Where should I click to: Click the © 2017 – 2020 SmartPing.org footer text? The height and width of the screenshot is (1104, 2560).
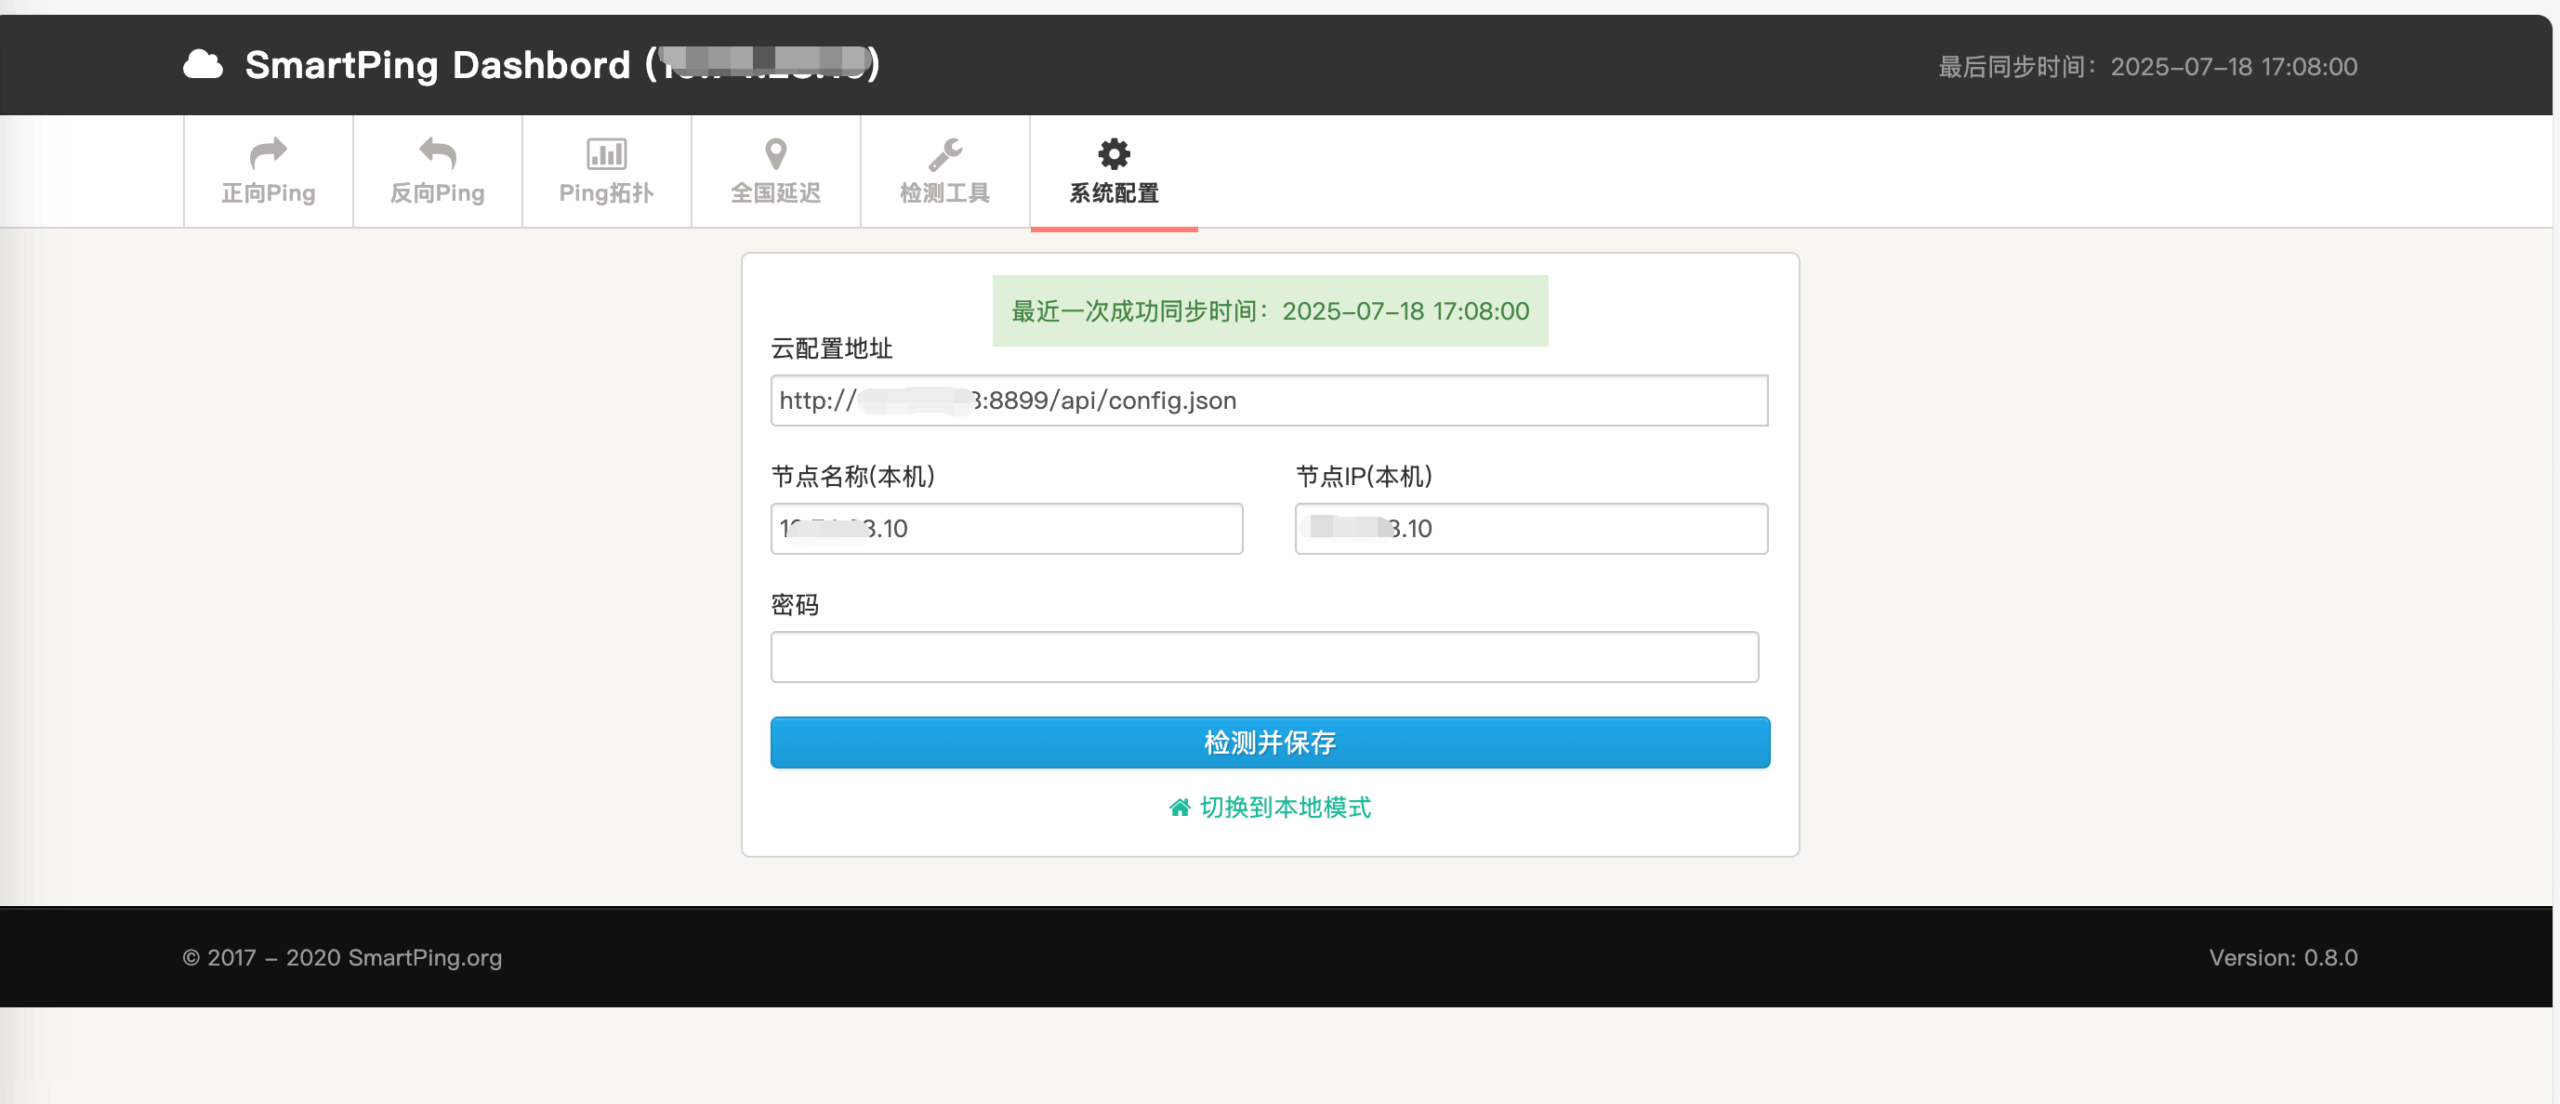pyautogui.click(x=342, y=958)
